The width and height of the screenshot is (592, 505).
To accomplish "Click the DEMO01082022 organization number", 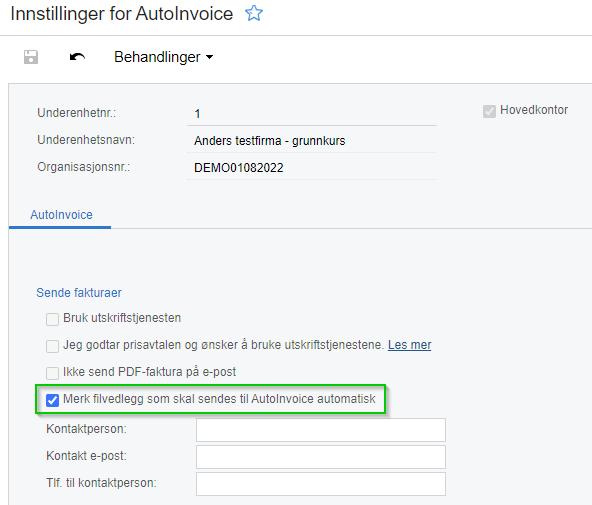I will tap(239, 168).
